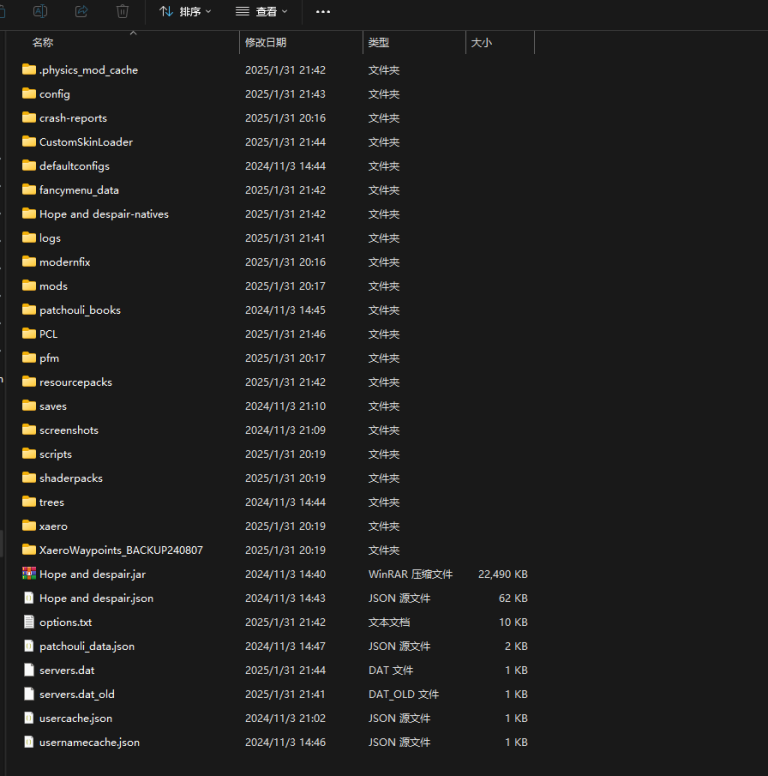768x776 pixels.
Task: Click the 类型 column header
Action: (378, 43)
